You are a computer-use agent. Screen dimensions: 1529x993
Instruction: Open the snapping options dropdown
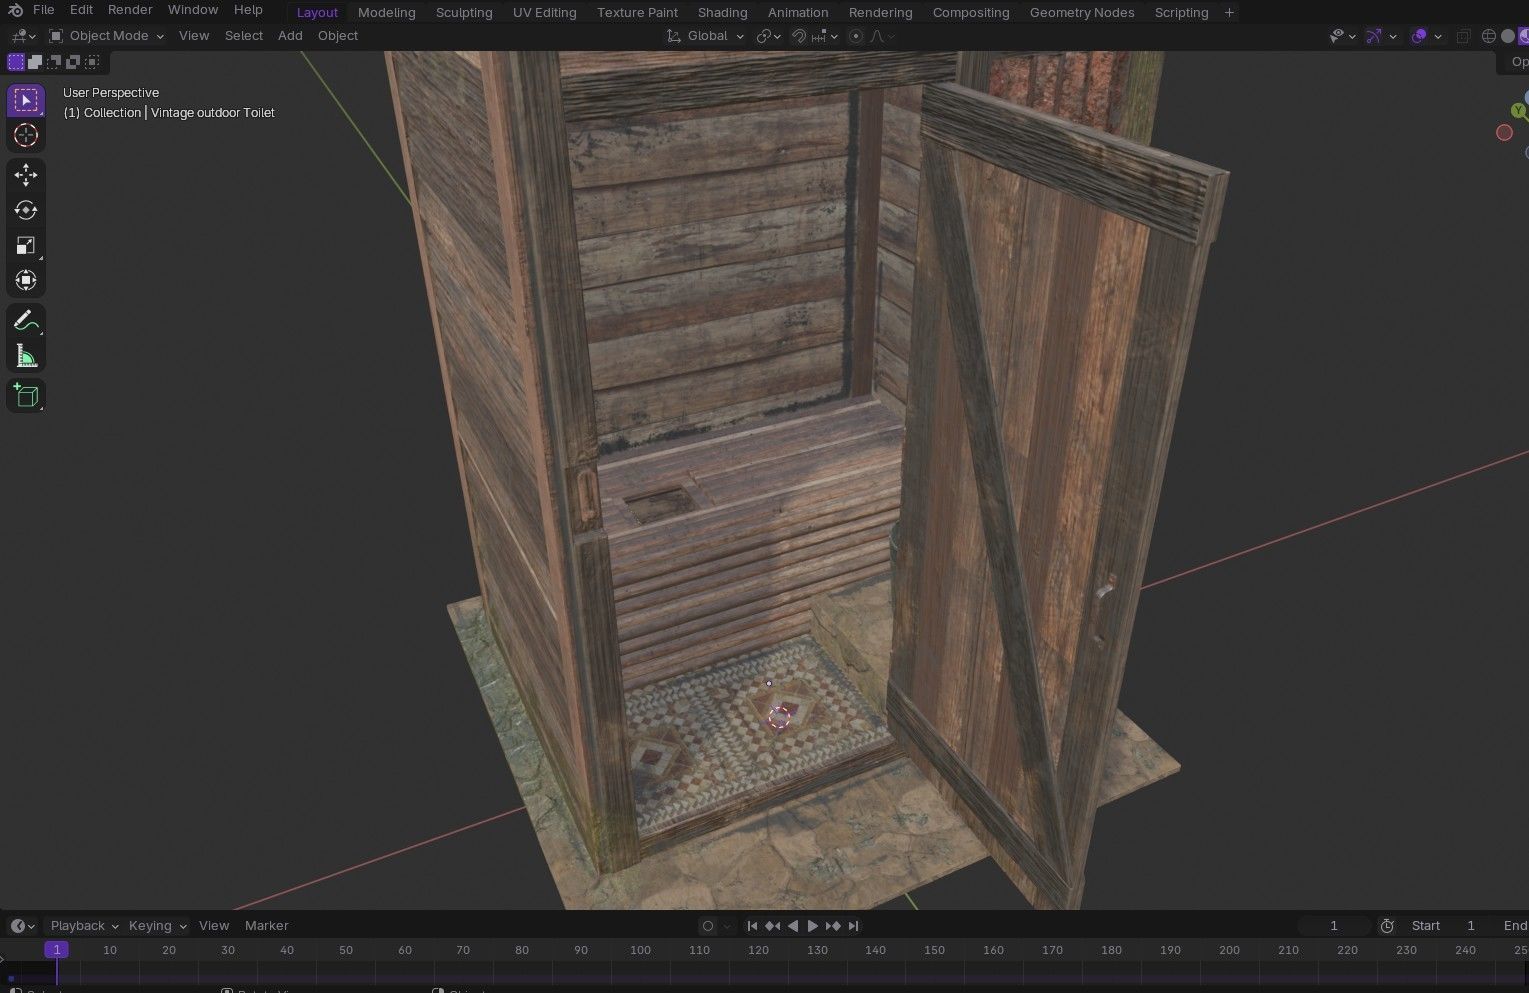(826, 36)
